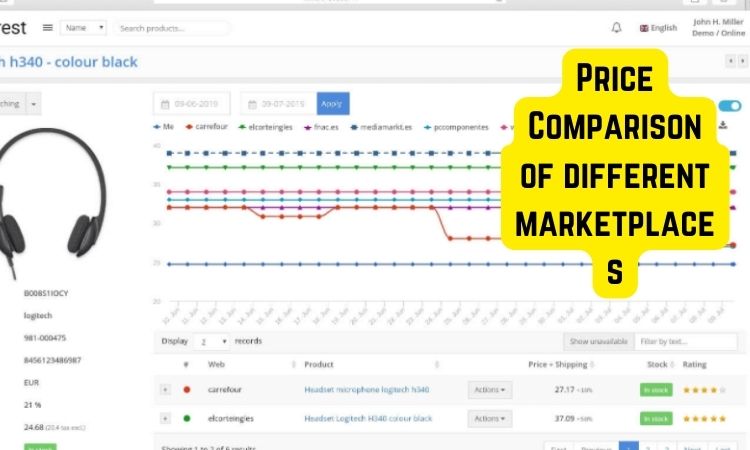The image size is (750, 450).
Task: Click price 37.09 in elcorteingles row
Action: tap(564, 418)
